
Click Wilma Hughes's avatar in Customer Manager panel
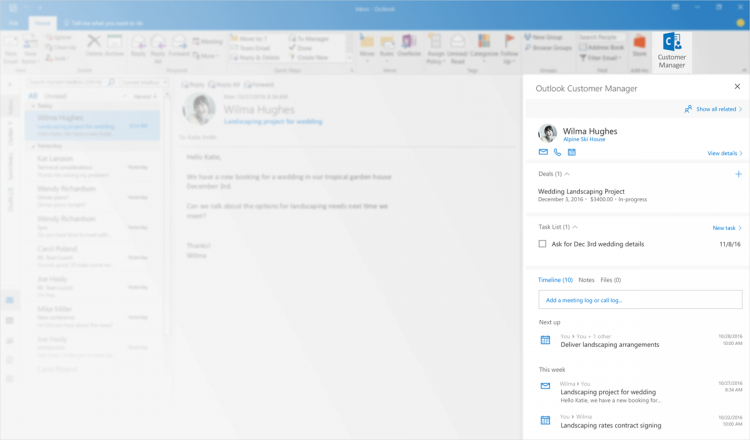coord(548,133)
